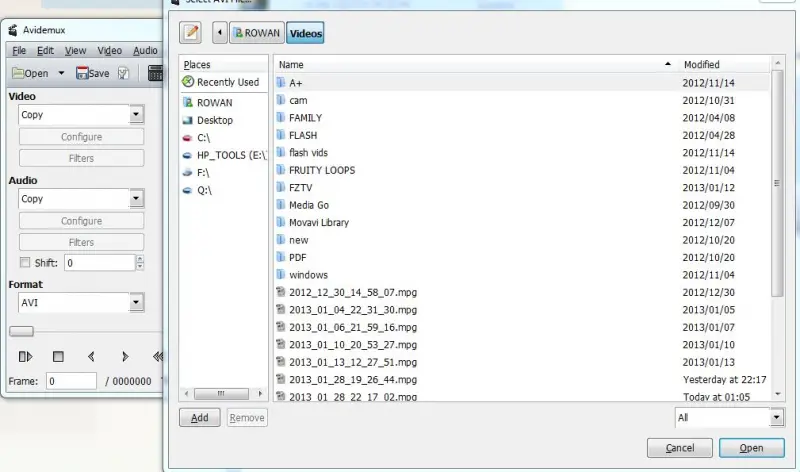
Task: Select the cam folder
Action: [522, 101]
